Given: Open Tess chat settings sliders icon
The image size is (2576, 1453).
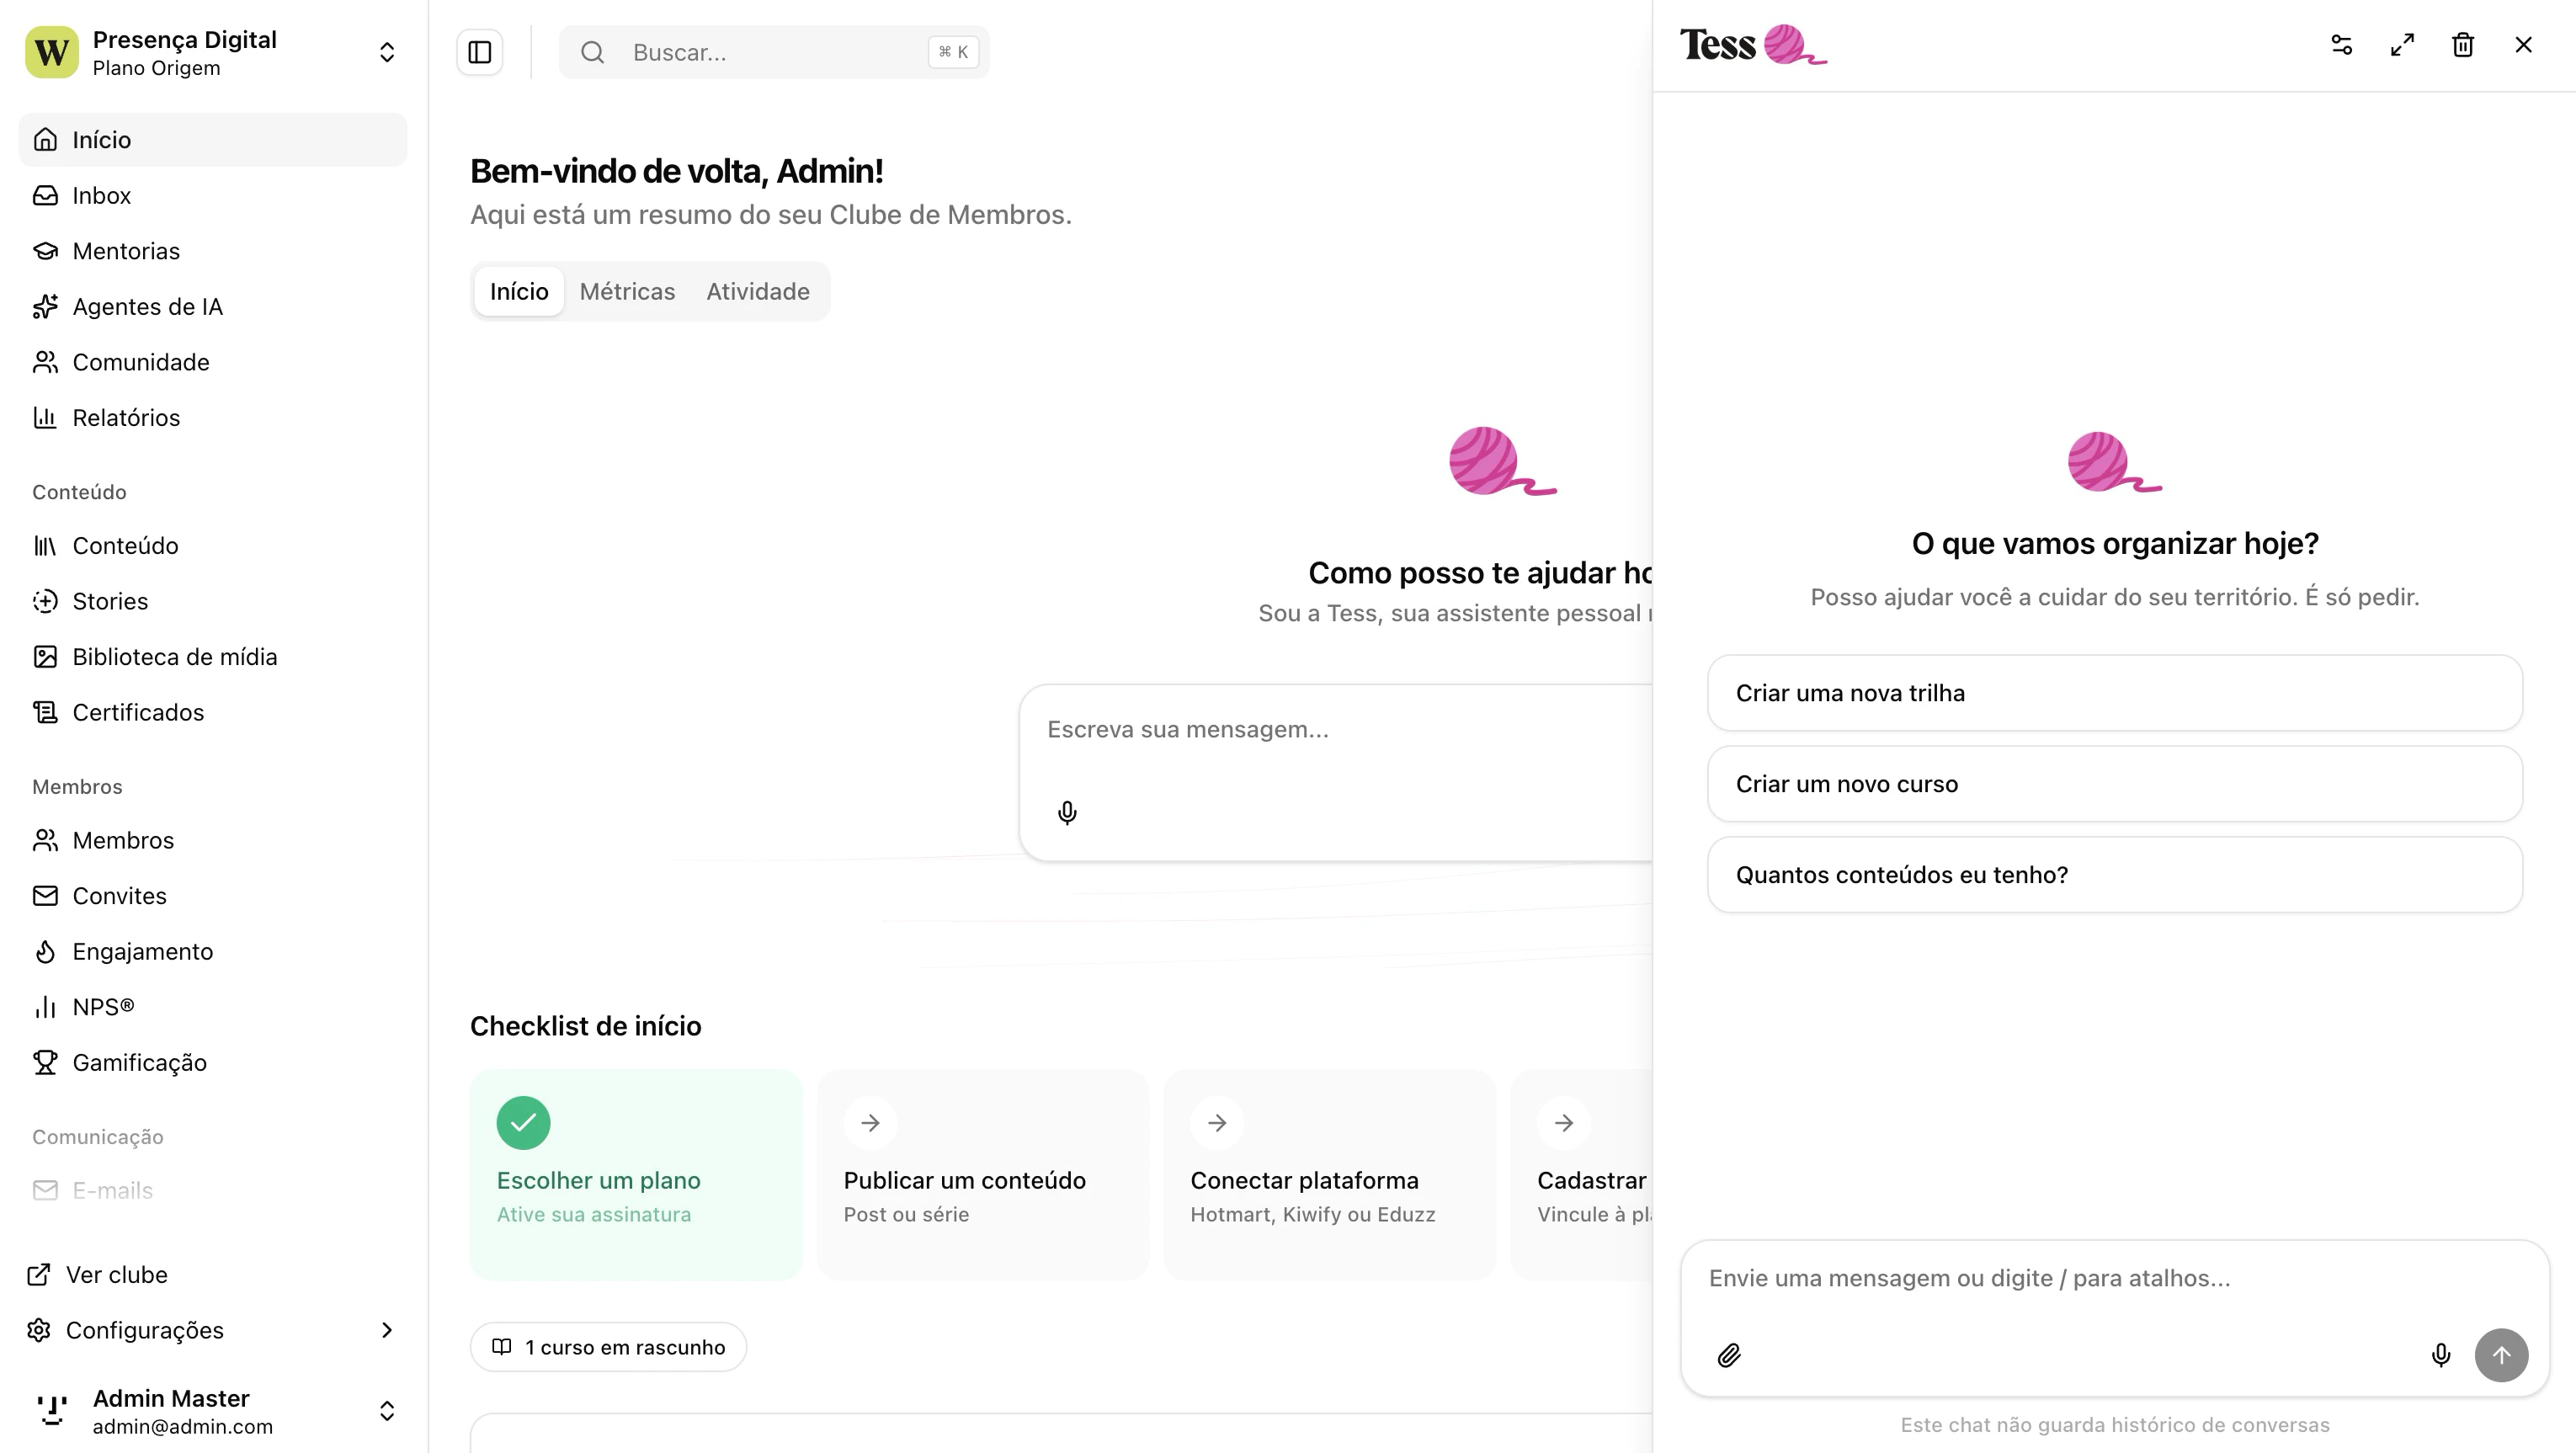Looking at the screenshot, I should [x=2341, y=45].
